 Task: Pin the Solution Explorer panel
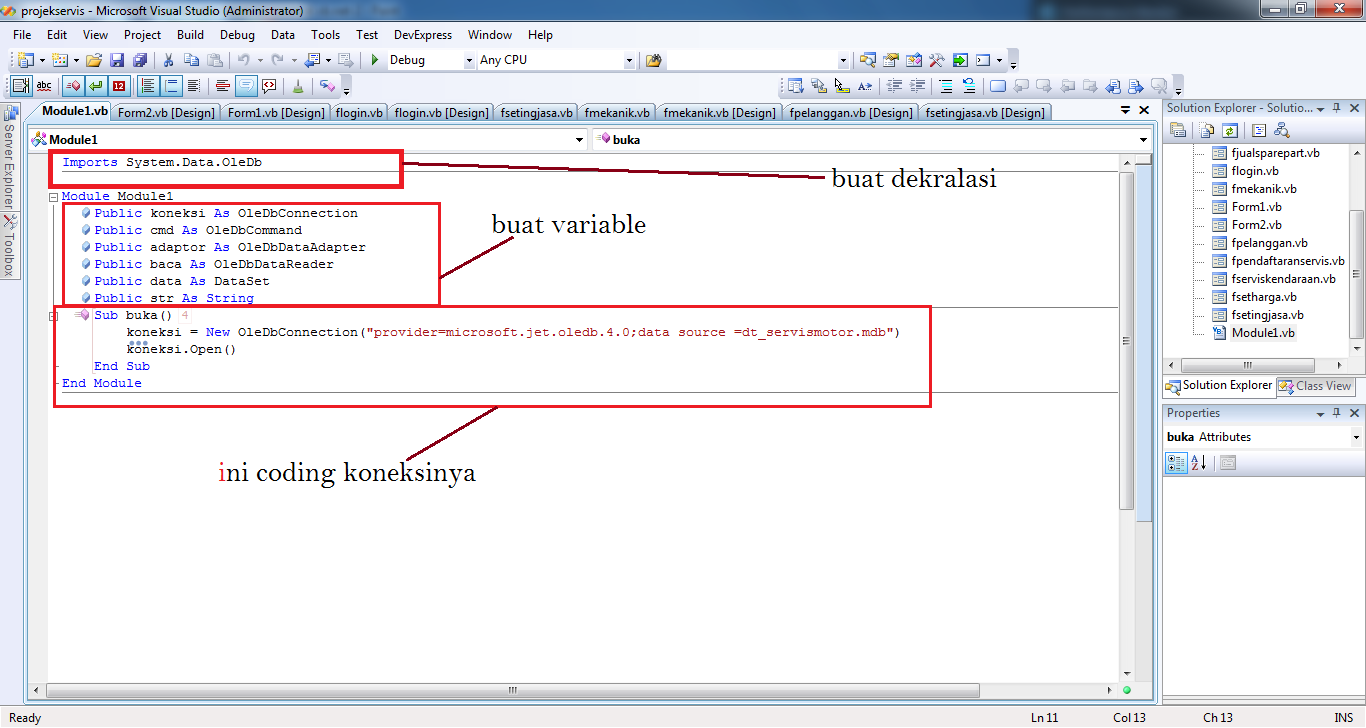click(x=1336, y=108)
